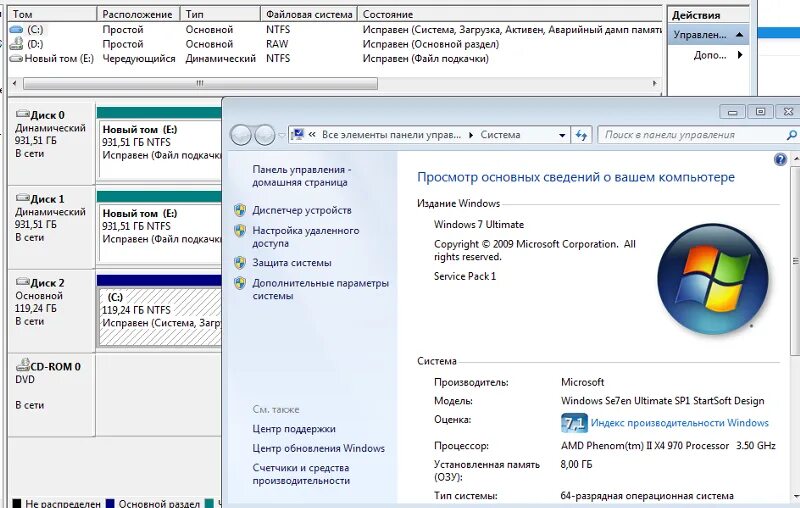Click the Диск 2 disk icon

(22, 282)
